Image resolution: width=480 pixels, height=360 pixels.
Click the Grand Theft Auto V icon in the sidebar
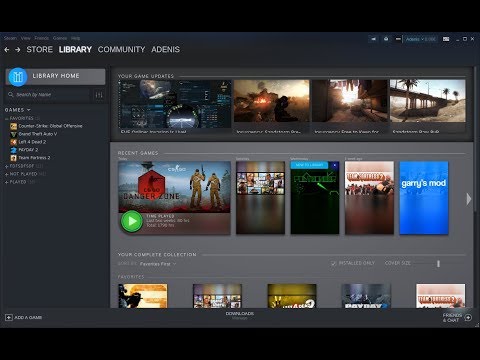(13, 134)
